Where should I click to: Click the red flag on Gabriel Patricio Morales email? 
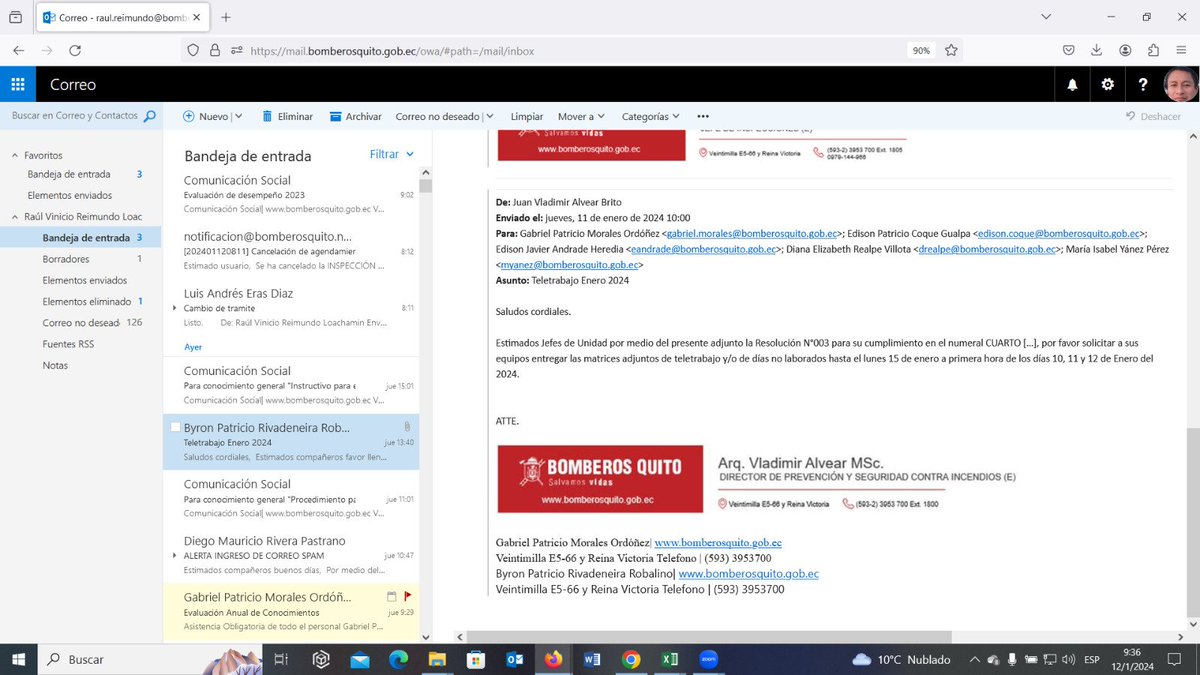(407, 596)
